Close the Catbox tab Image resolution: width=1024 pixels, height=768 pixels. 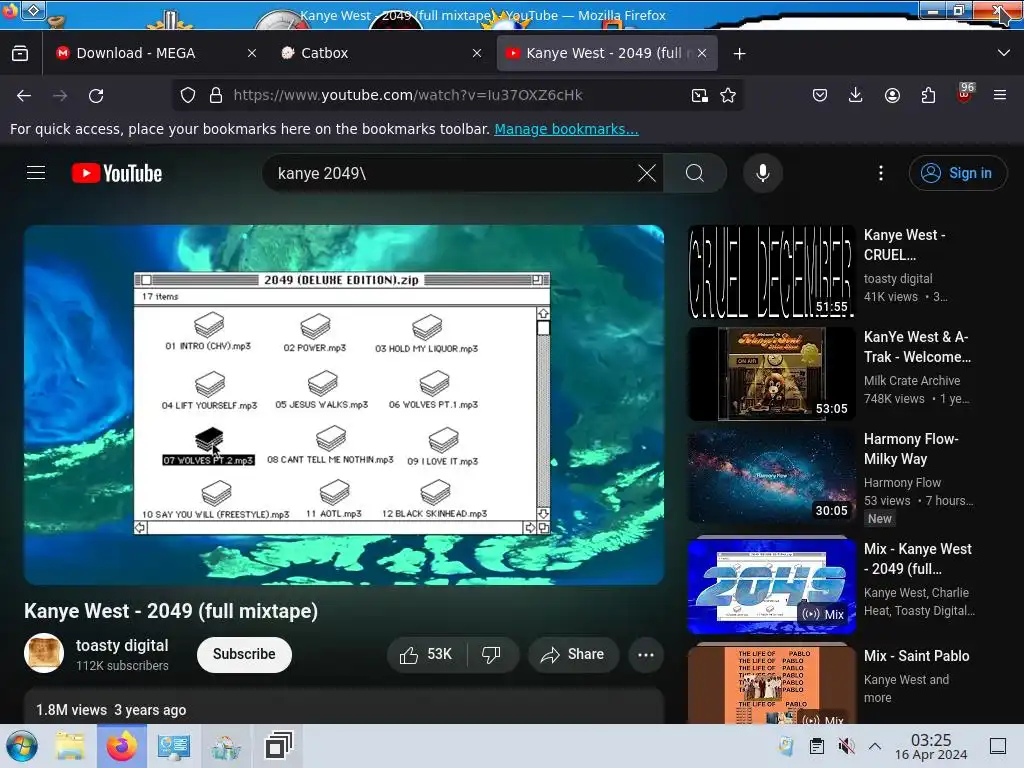point(477,54)
